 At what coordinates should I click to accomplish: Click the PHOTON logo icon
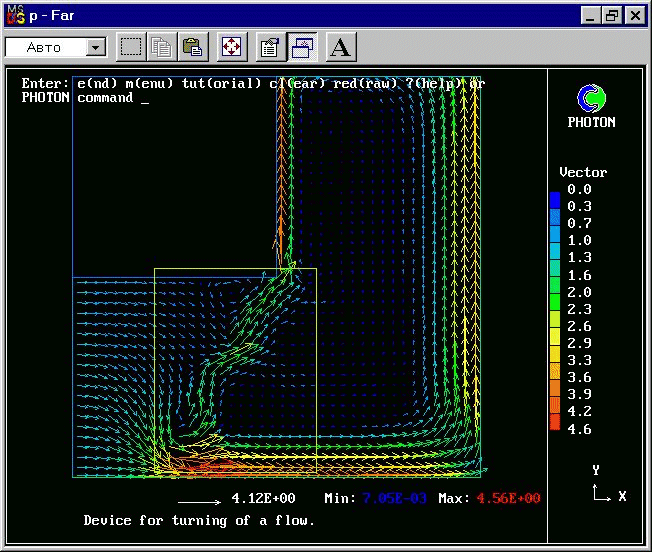591,99
